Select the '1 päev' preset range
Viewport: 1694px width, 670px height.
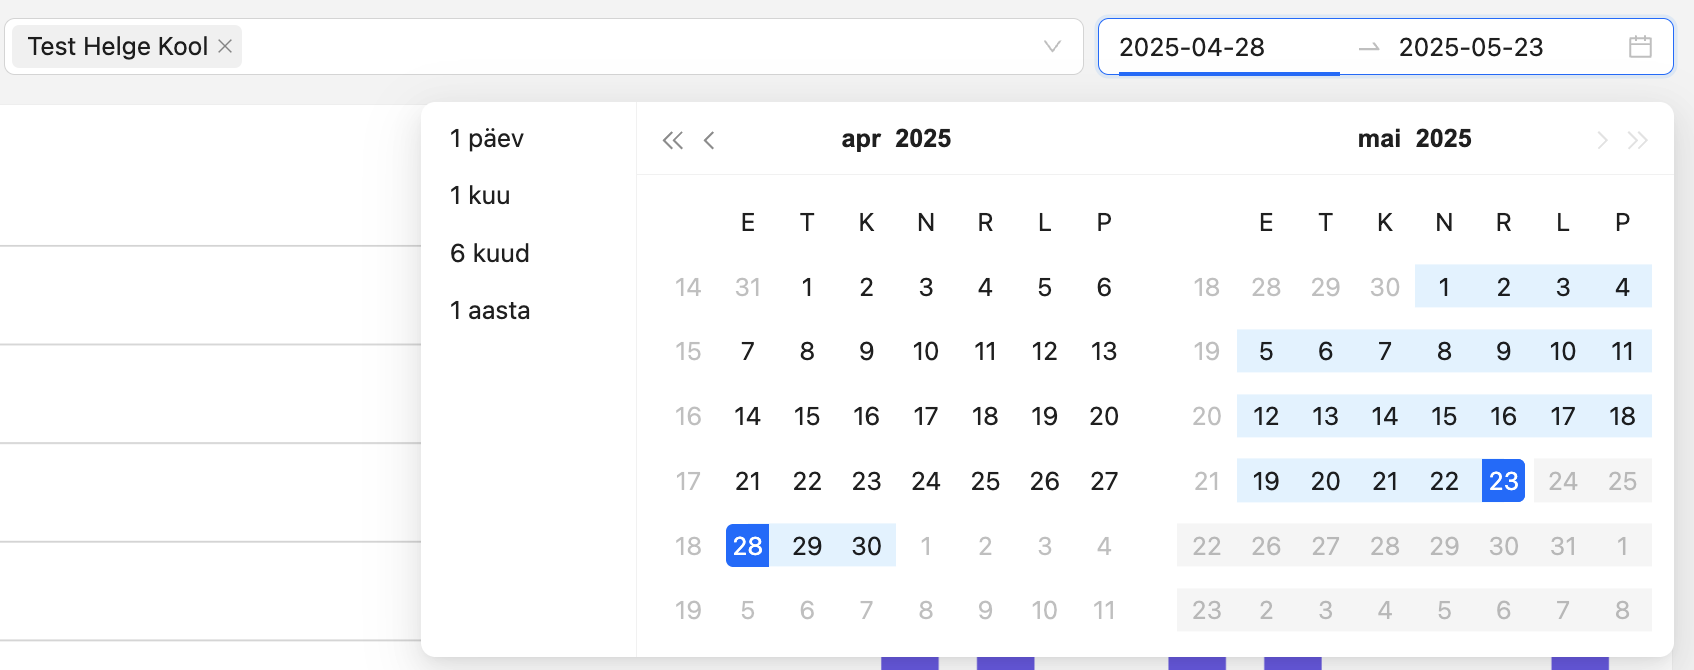(x=487, y=138)
